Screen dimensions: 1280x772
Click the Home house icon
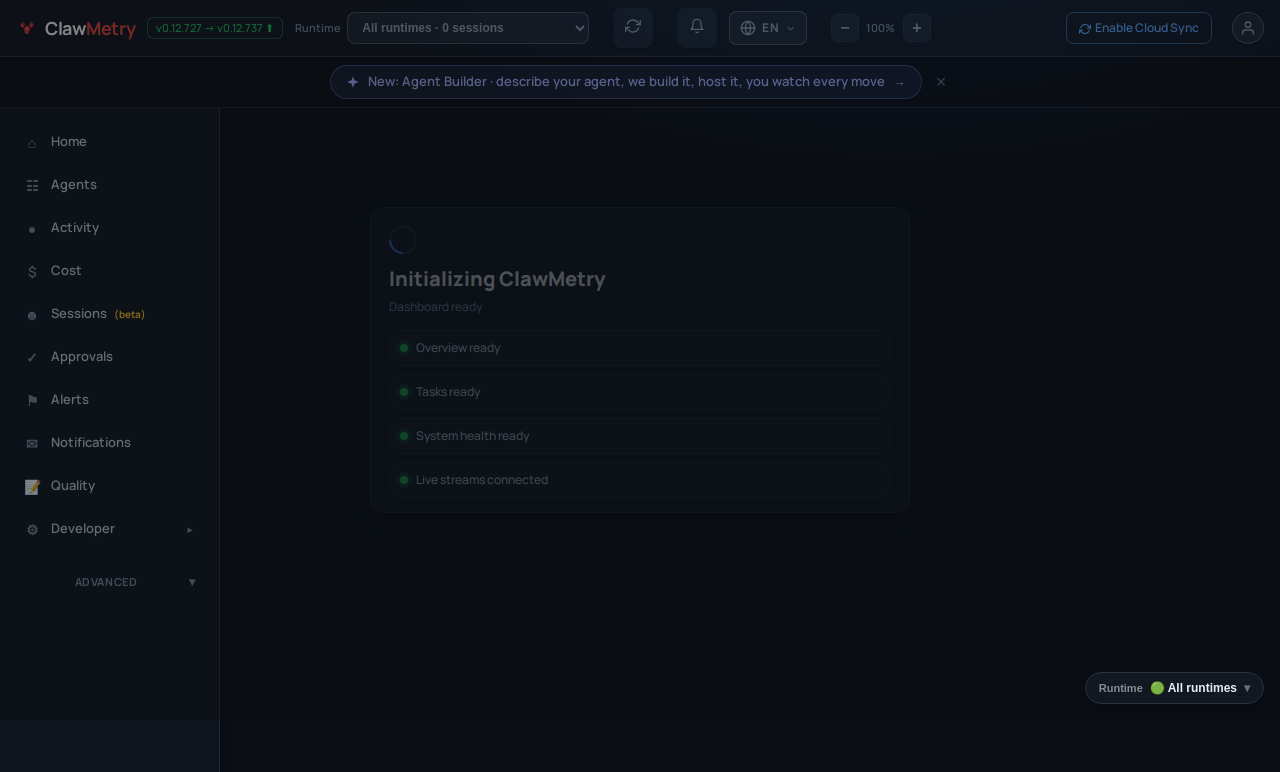(32, 143)
